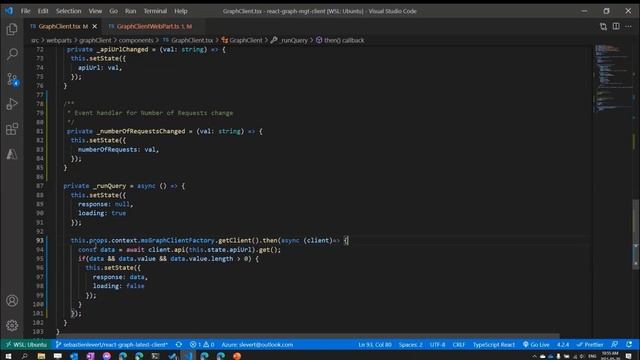Open Source Control view in activity bar
Image resolution: width=640 pixels, height=360 pixels.
pyautogui.click(x=12, y=79)
